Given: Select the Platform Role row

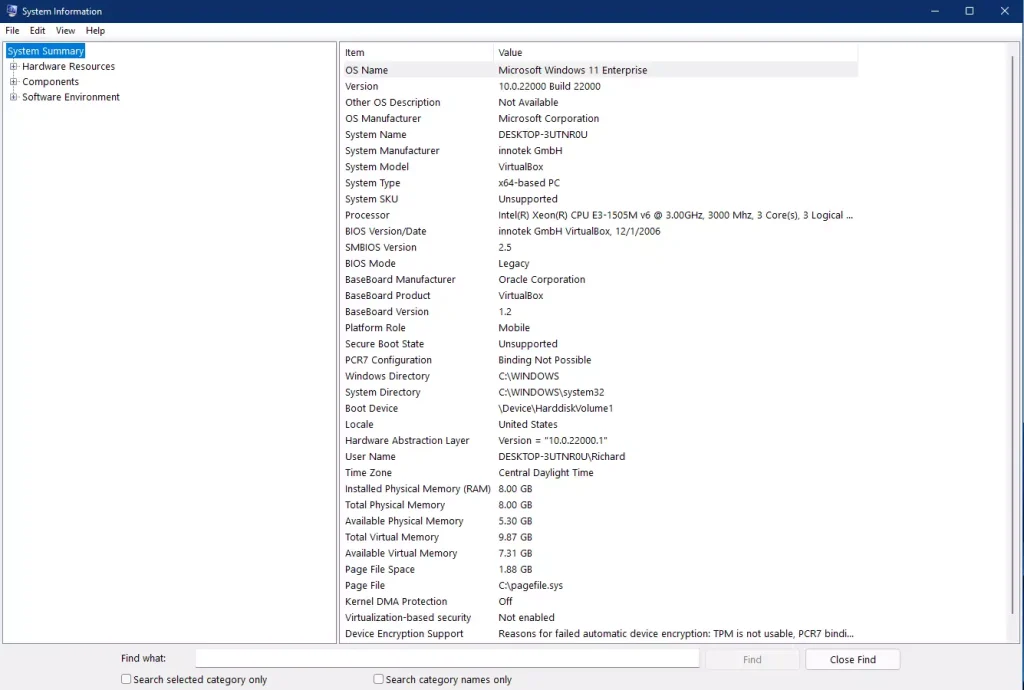Looking at the screenshot, I should coord(600,328).
